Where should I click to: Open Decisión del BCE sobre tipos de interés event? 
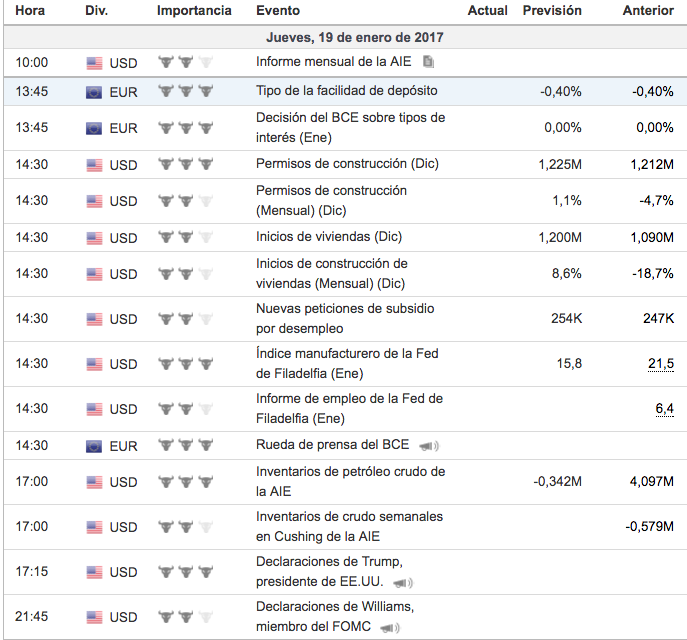(x=350, y=127)
